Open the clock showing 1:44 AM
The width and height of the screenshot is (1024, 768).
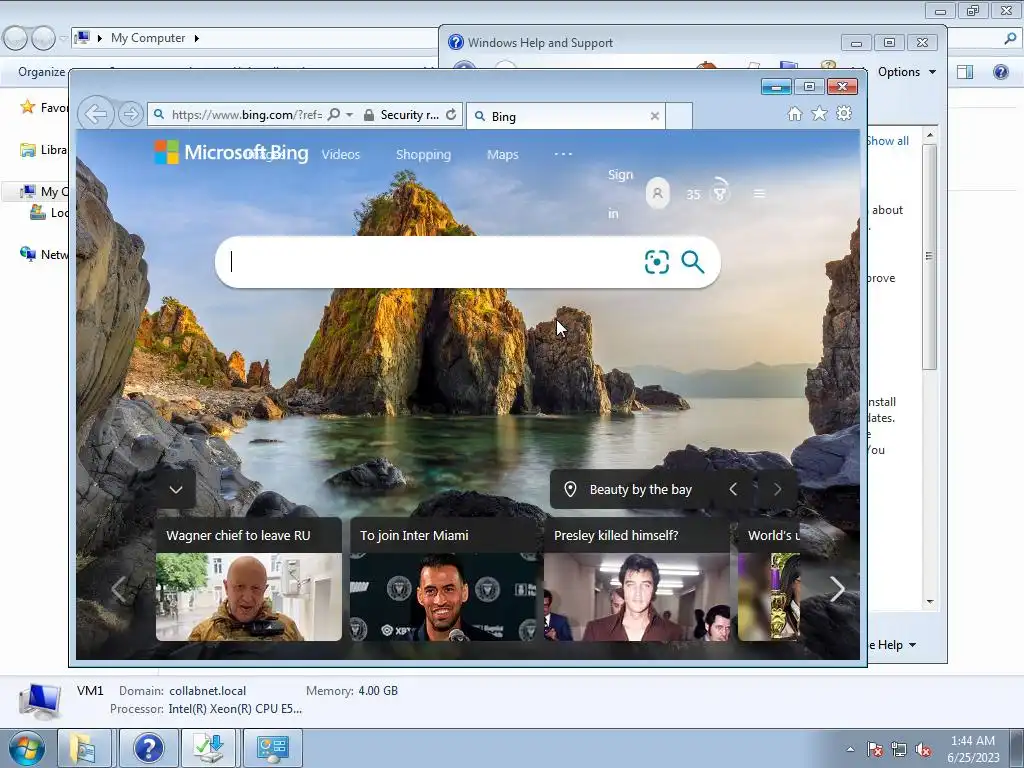click(x=973, y=749)
